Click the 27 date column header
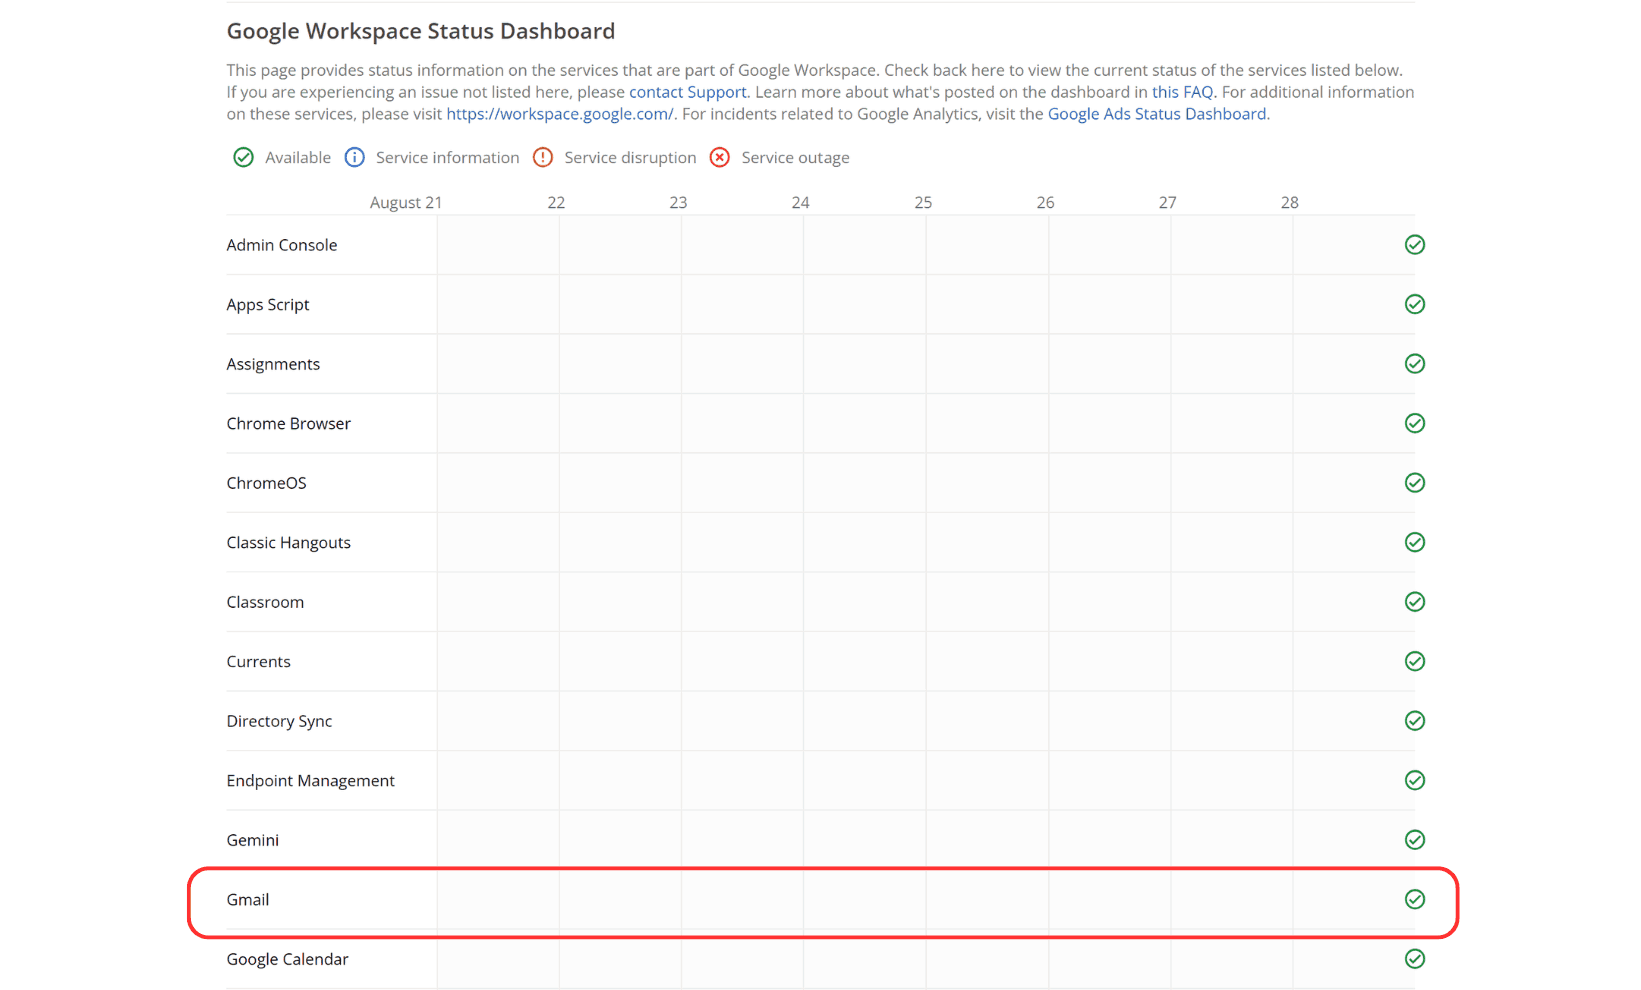Screen dimensions: 1641x990 [x=1167, y=202]
